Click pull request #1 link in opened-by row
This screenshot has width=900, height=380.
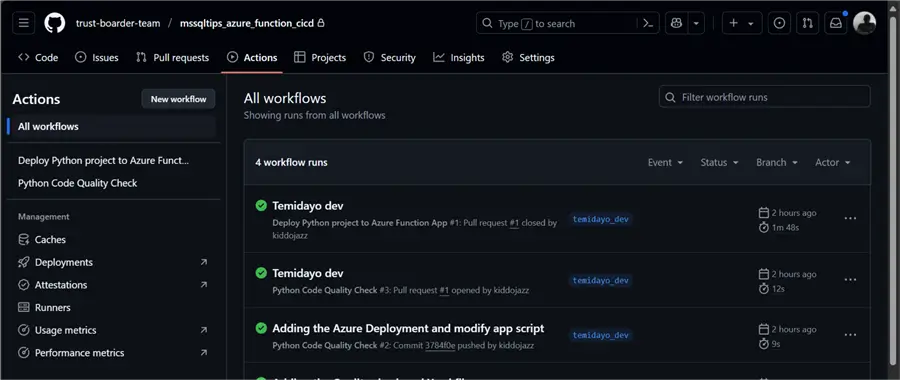coord(444,290)
